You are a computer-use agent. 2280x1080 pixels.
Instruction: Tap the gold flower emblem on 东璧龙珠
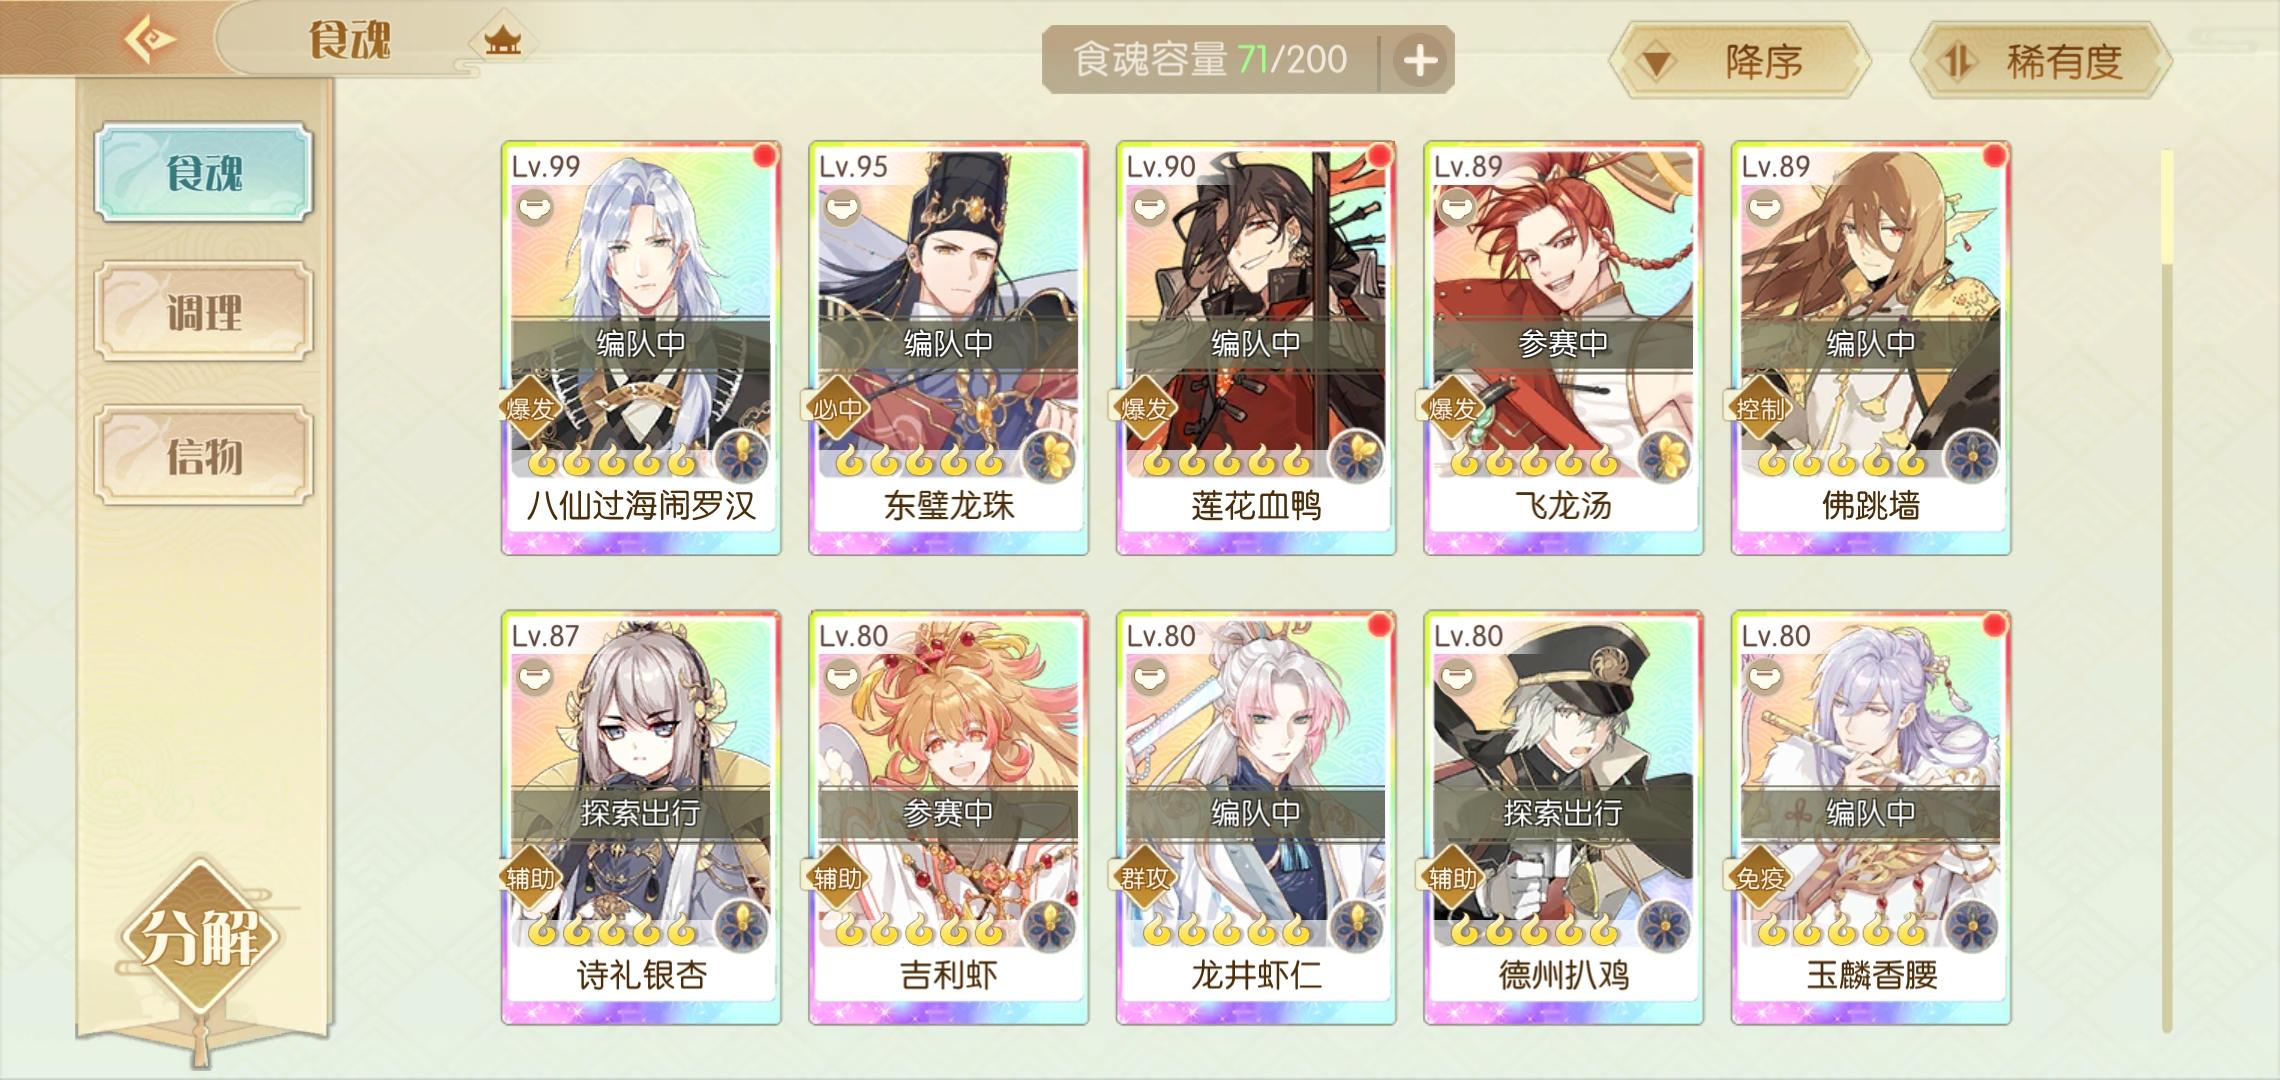pos(1049,458)
